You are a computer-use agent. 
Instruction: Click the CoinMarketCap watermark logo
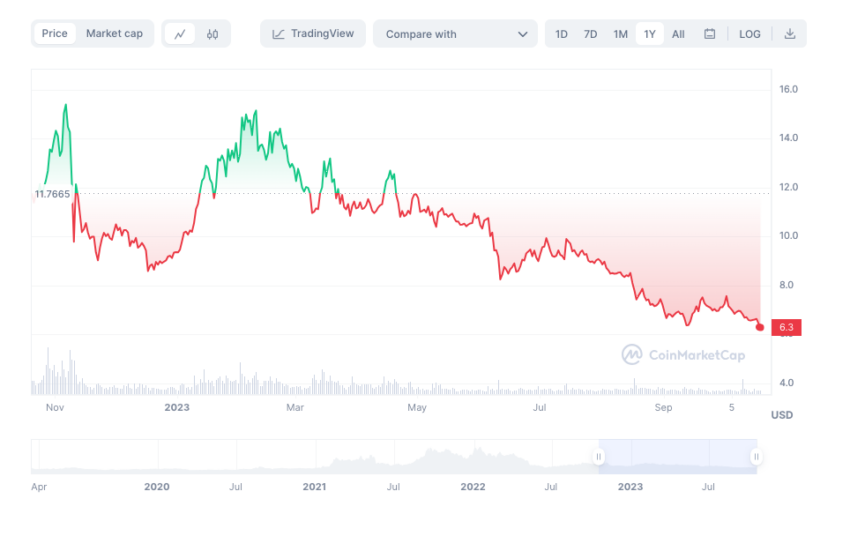click(x=684, y=354)
